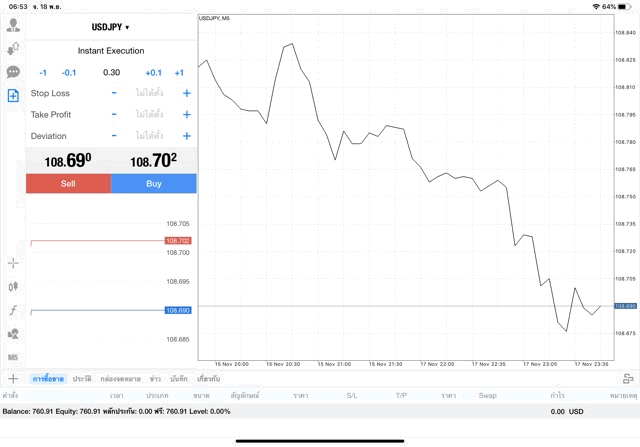Switch to the ข่าว news tab
Viewport: 640px width, 447px height.
click(156, 379)
